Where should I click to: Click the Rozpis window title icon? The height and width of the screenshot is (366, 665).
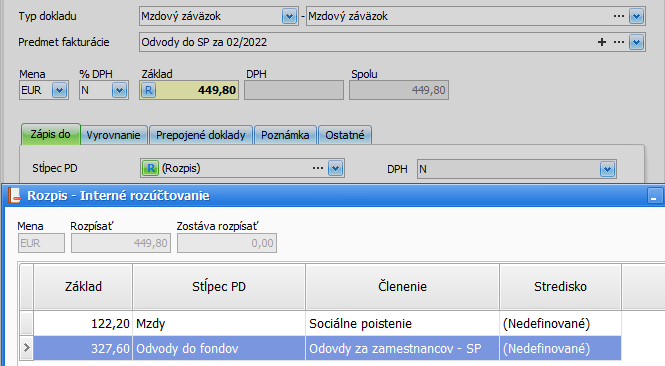[14, 196]
